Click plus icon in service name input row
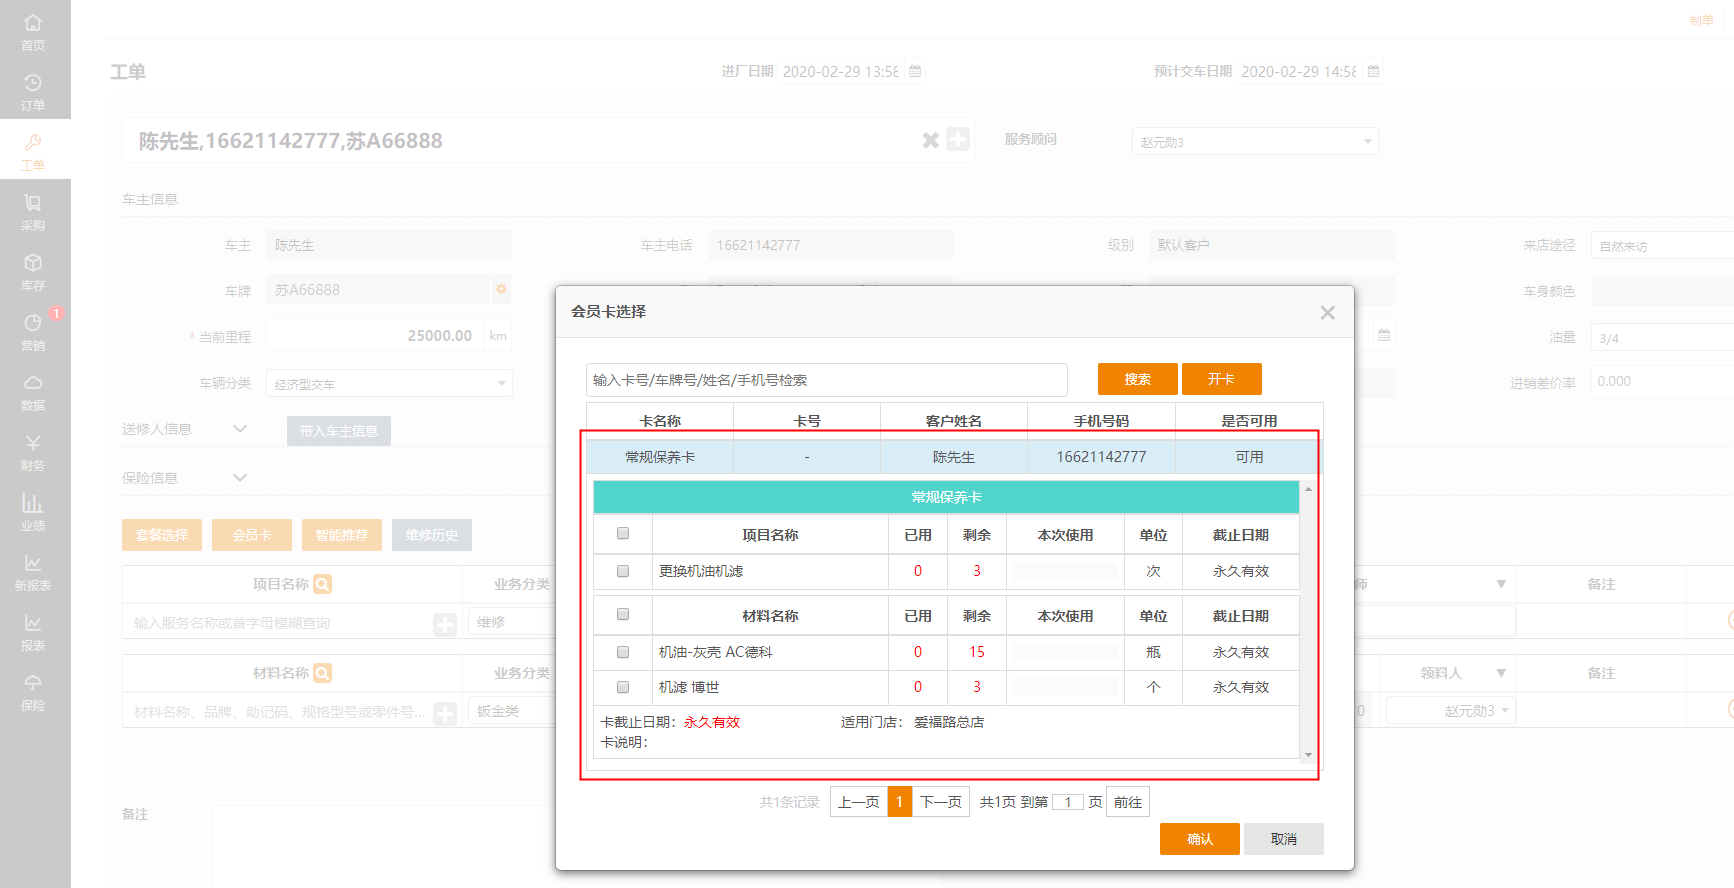Screen dimensions: 1734x888 point(445,625)
